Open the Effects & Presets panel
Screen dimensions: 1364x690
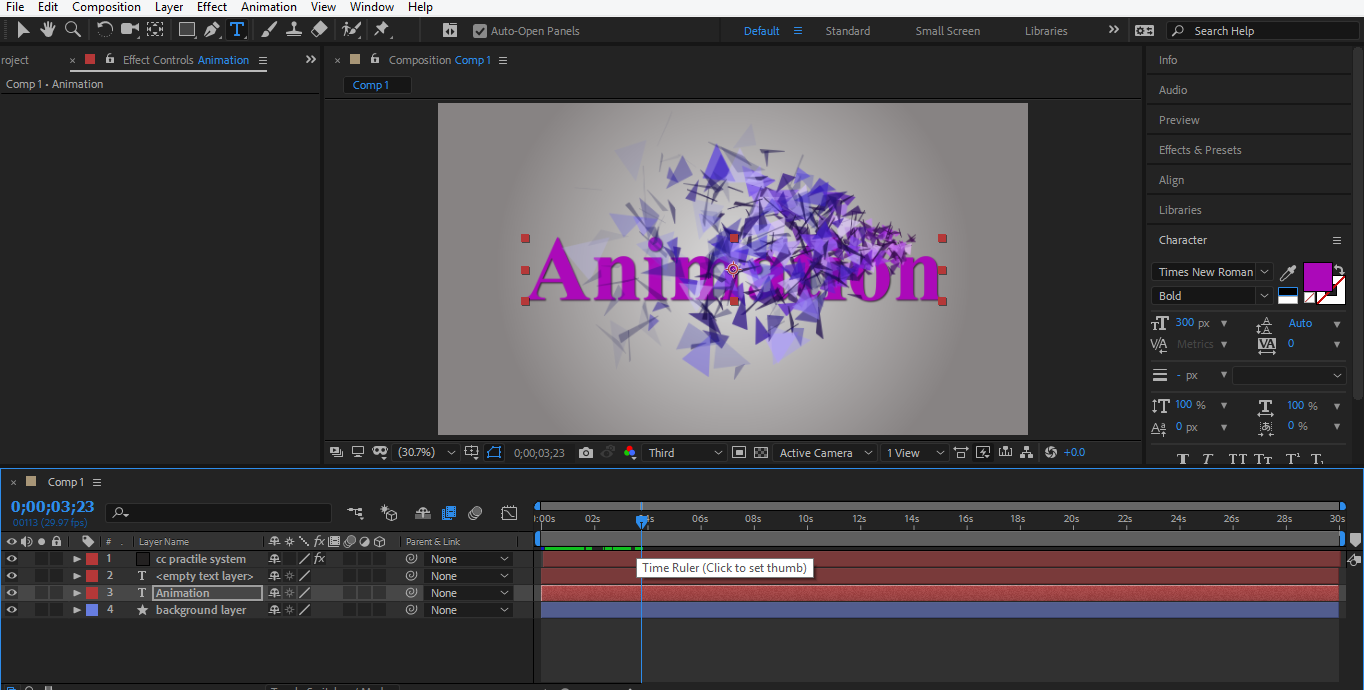point(1200,150)
